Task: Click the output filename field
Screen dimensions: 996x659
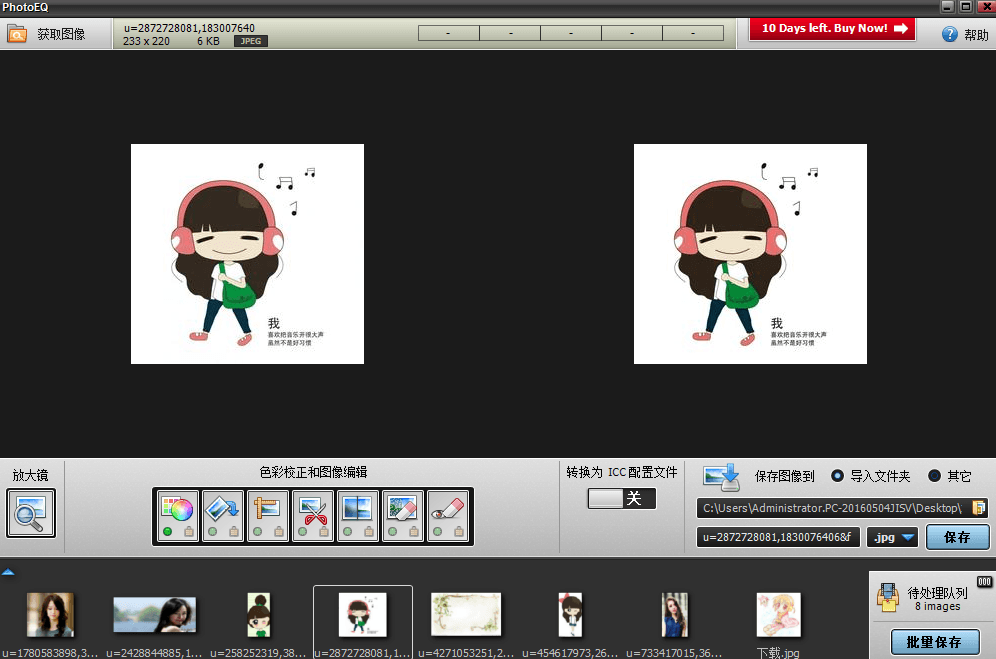Action: point(778,537)
